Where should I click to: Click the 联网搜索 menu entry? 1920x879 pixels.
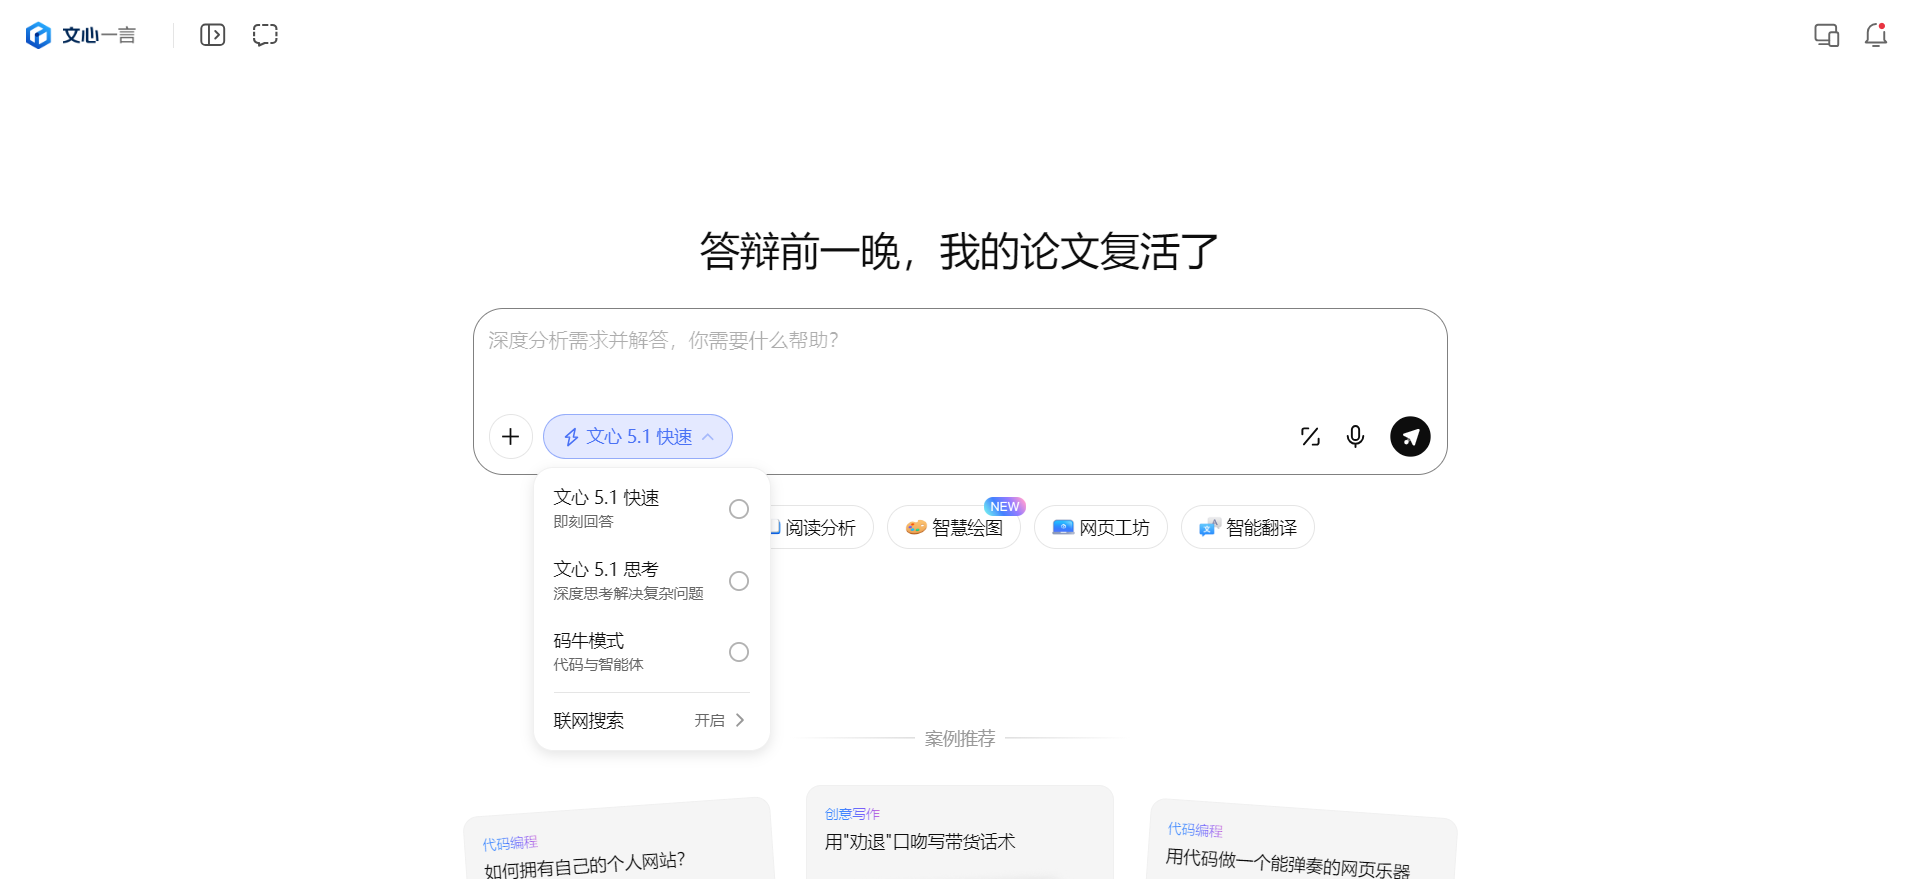651,720
